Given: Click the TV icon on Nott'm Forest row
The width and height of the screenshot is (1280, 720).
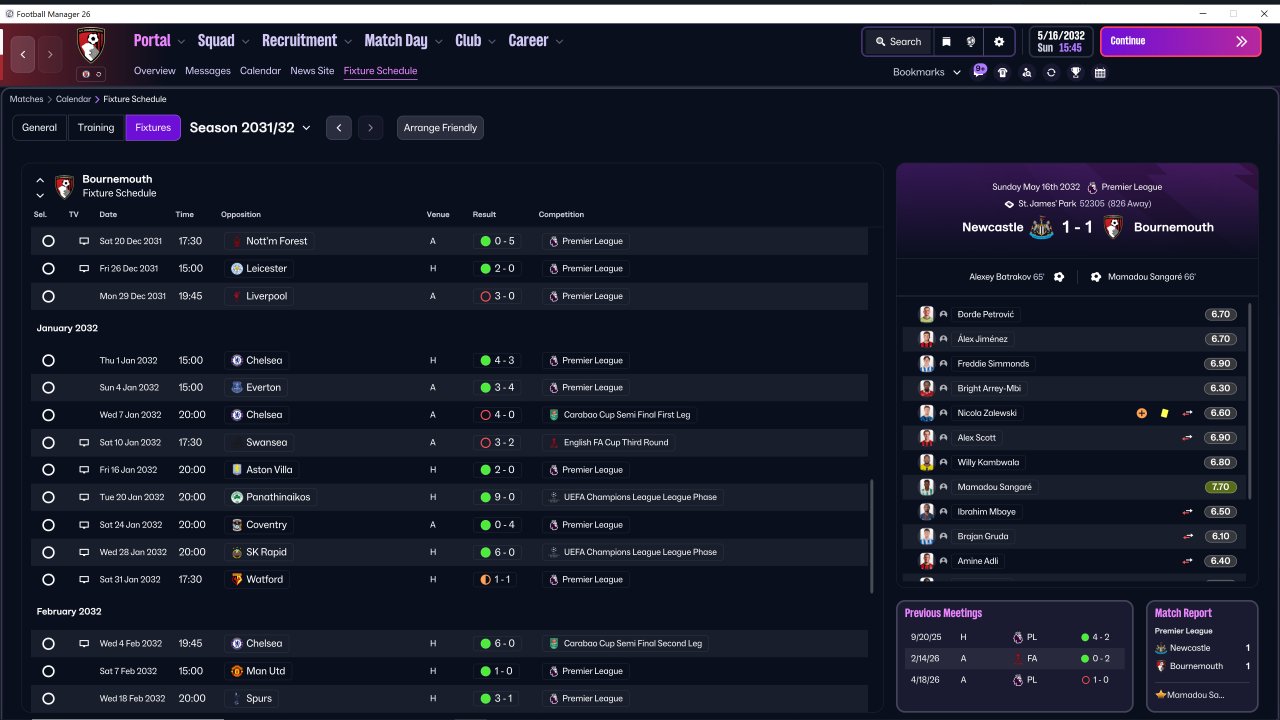Looking at the screenshot, I should [x=84, y=241].
